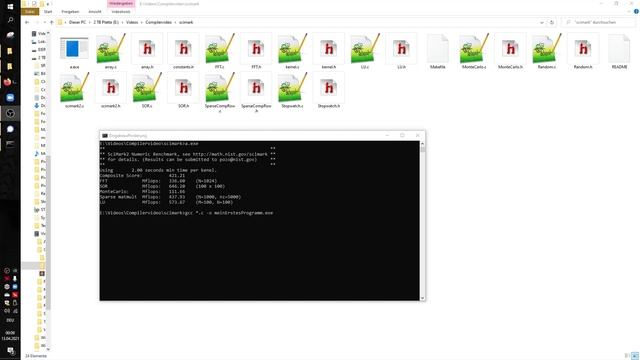Select the MonteCarlo.c source file
The height and width of the screenshot is (360, 640).
(474, 52)
